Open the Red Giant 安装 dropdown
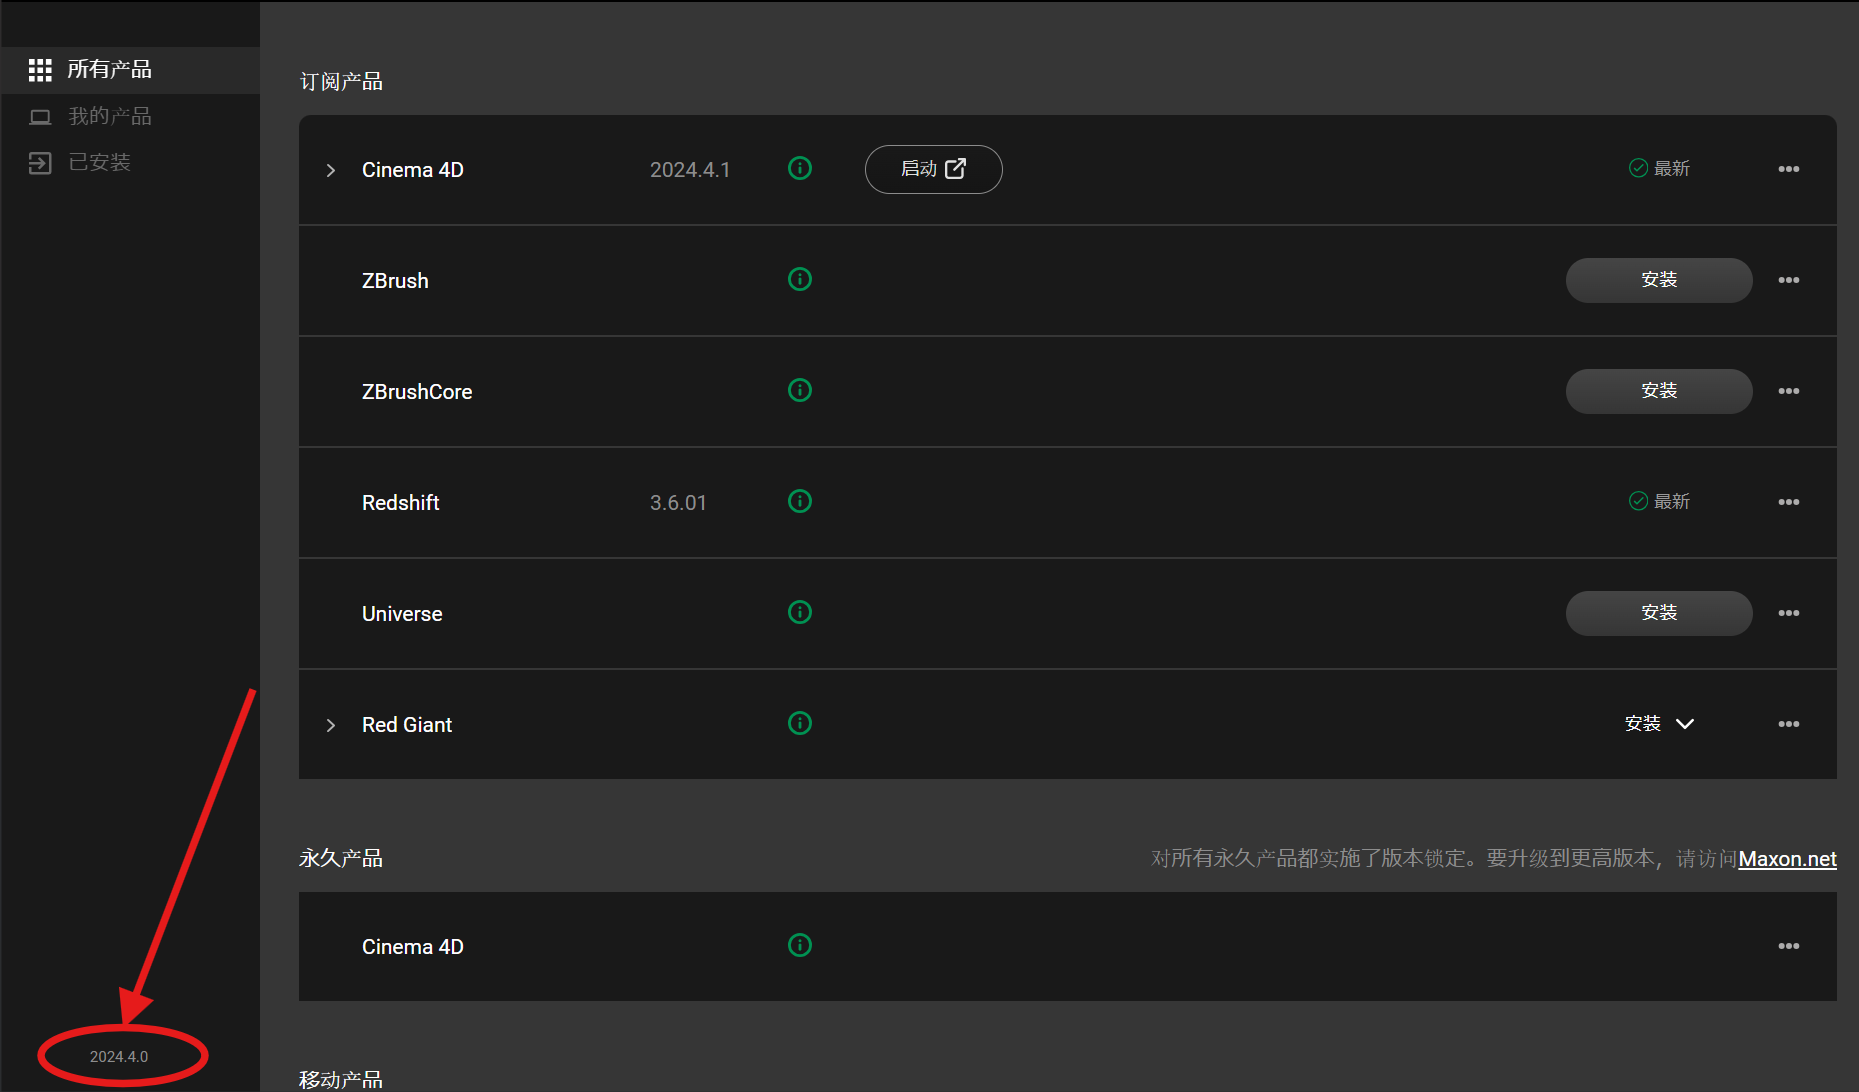This screenshot has height=1092, width=1859. point(1660,723)
